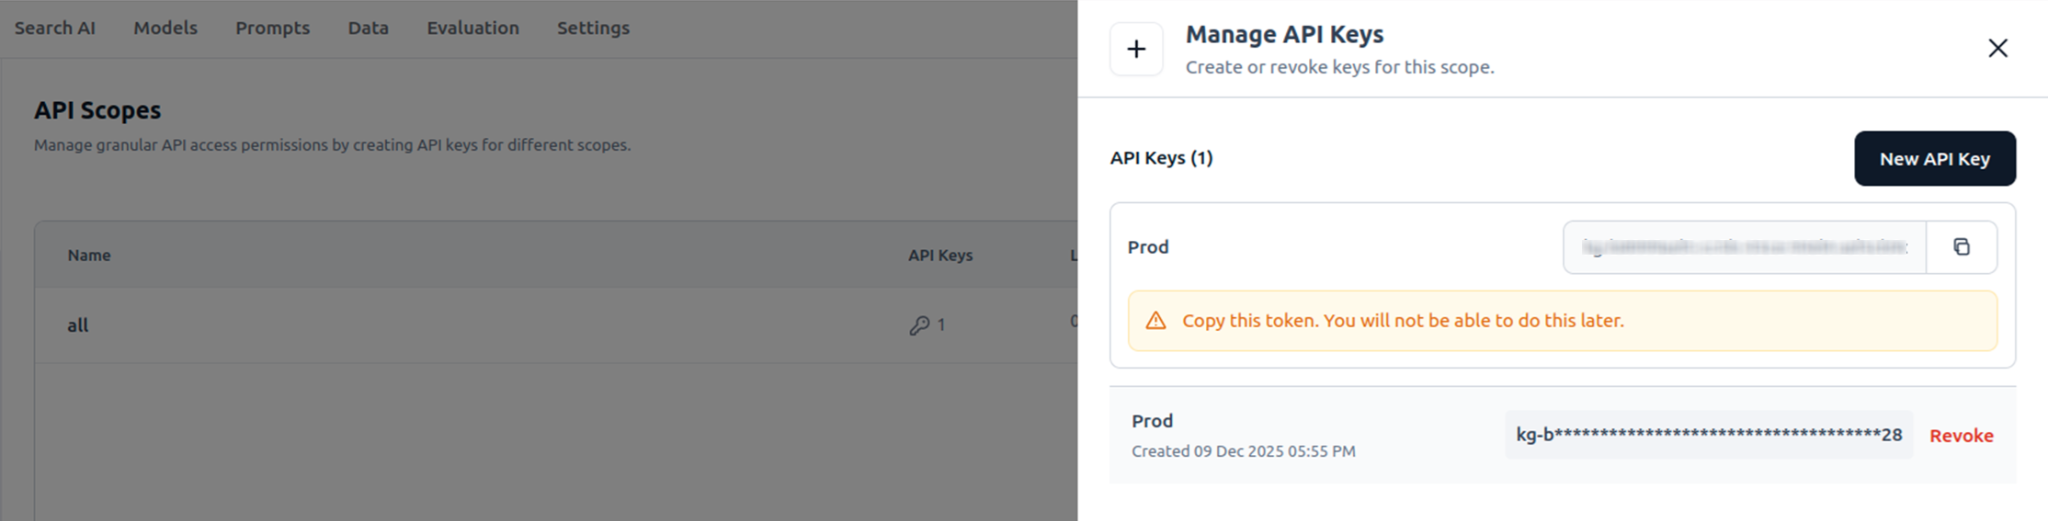Click the warning triangle icon
The height and width of the screenshot is (521, 2048).
point(1155,321)
